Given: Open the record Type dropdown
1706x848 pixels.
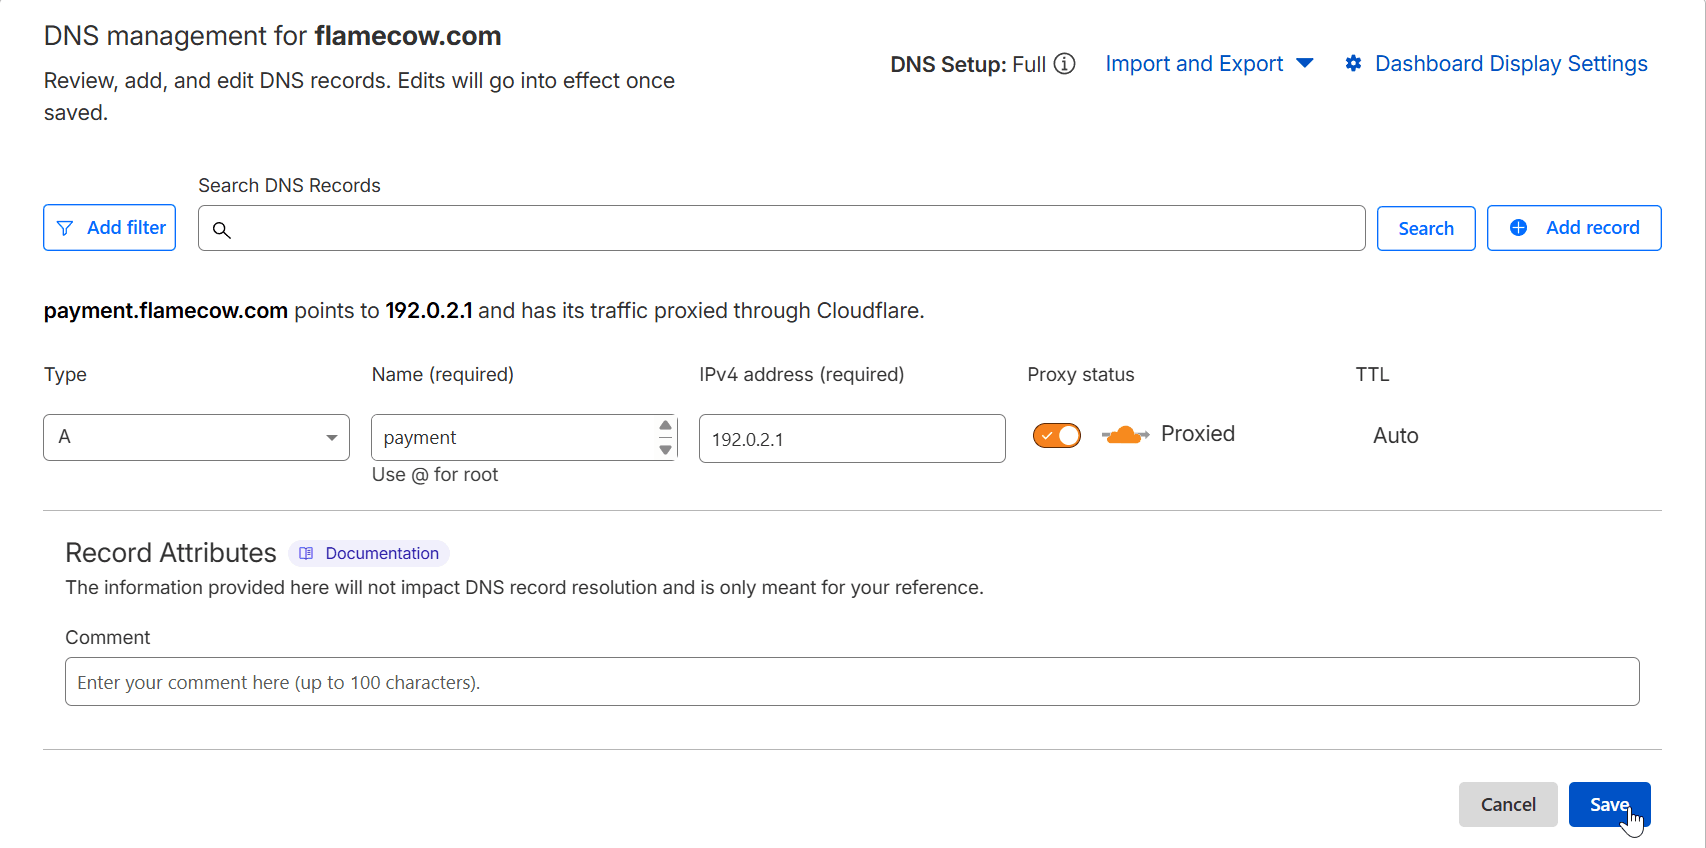Looking at the screenshot, I should point(196,437).
